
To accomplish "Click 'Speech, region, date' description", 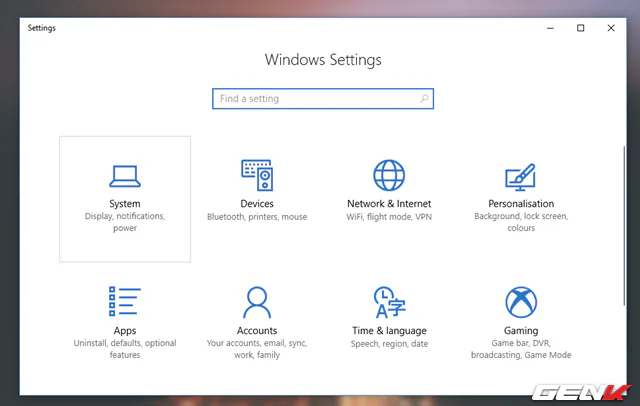I will click(389, 344).
